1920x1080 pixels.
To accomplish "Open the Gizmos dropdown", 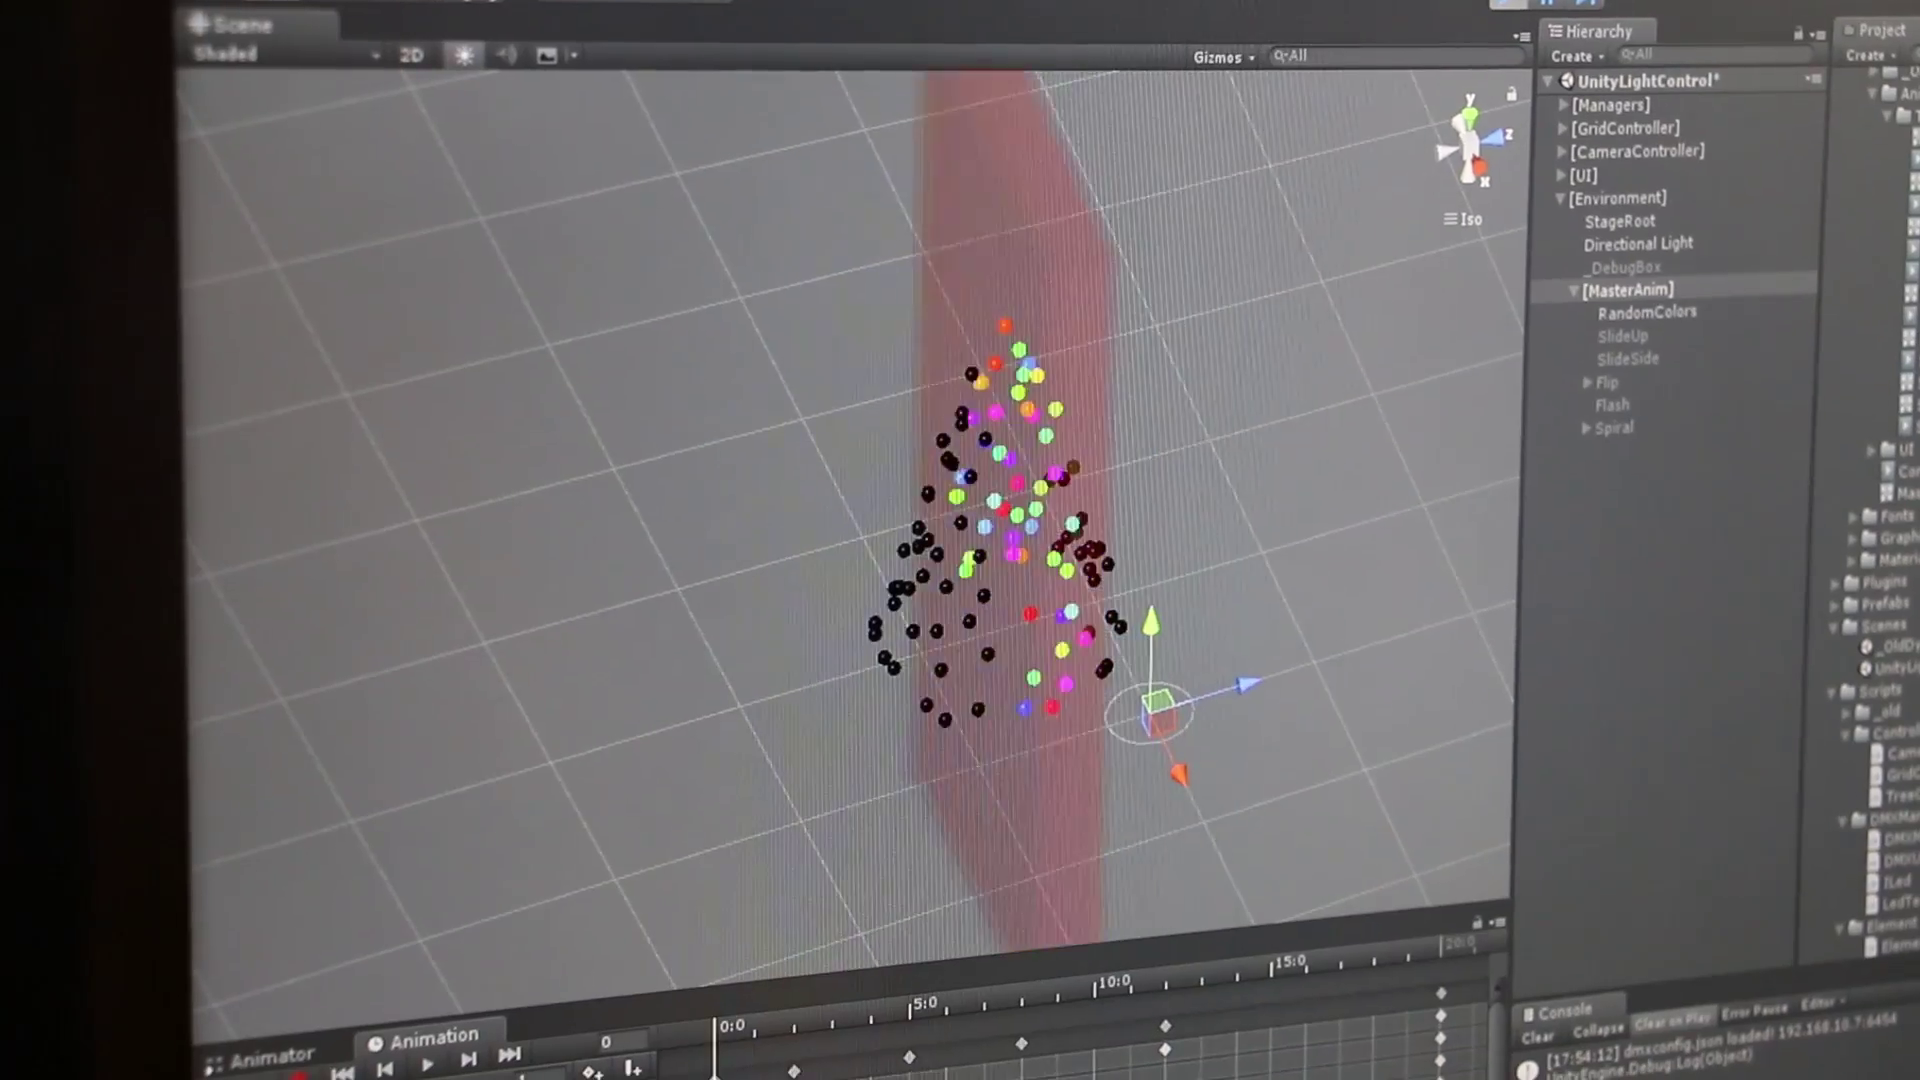I will (x=1224, y=57).
